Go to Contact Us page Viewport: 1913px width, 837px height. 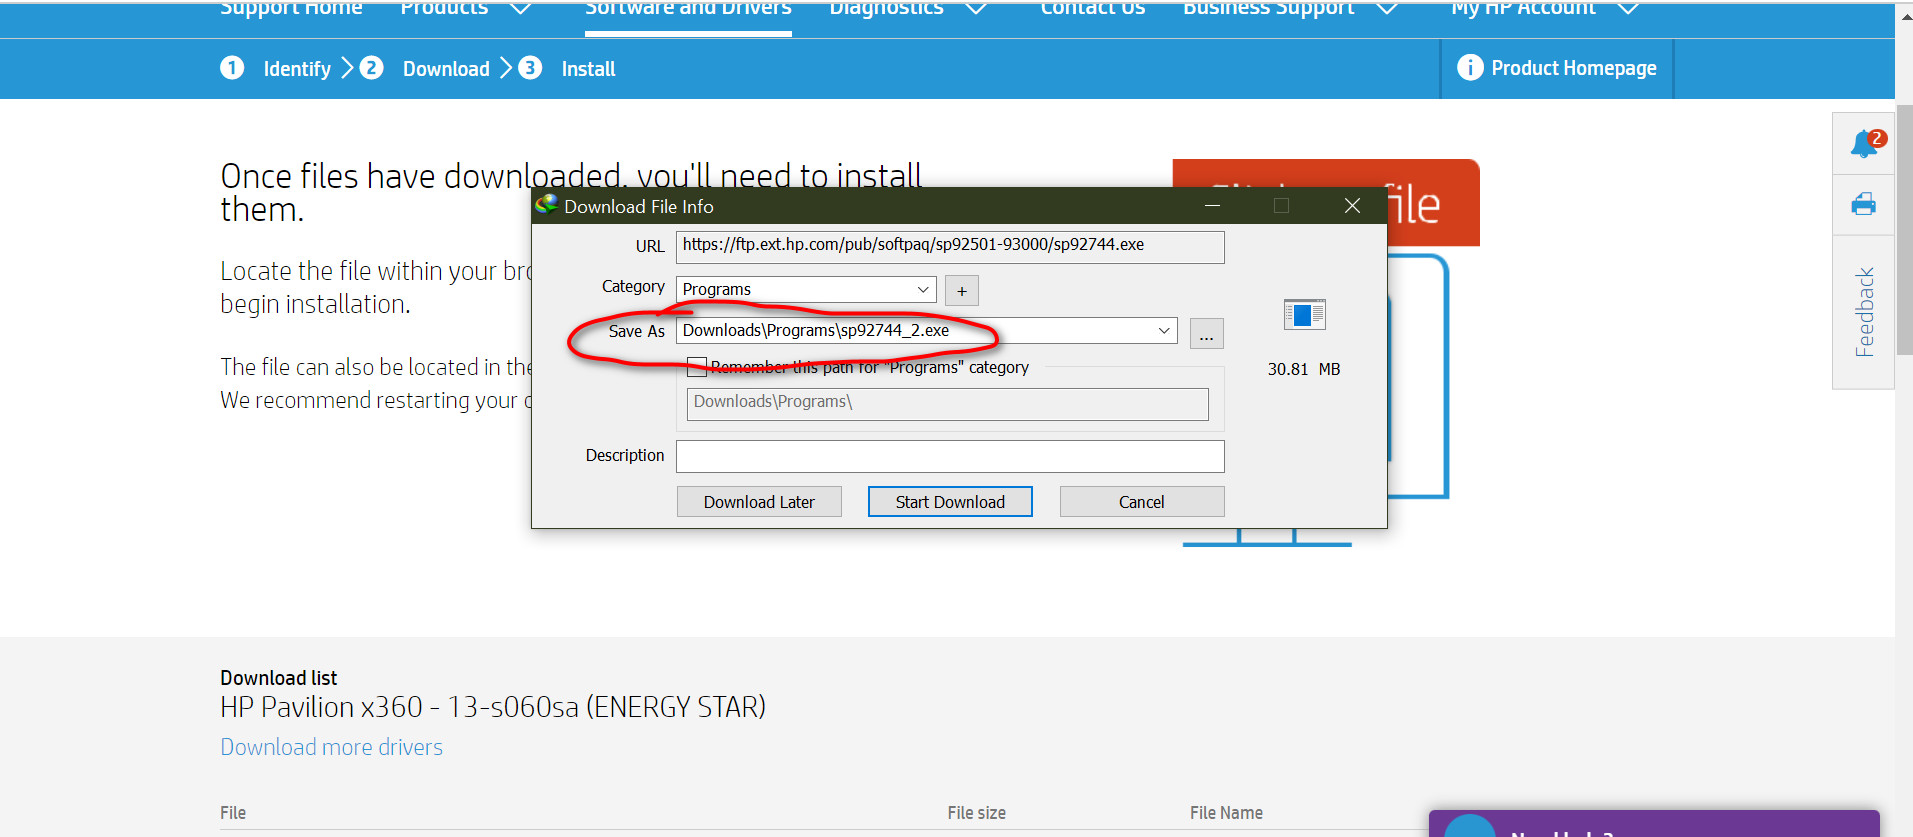(x=1093, y=9)
